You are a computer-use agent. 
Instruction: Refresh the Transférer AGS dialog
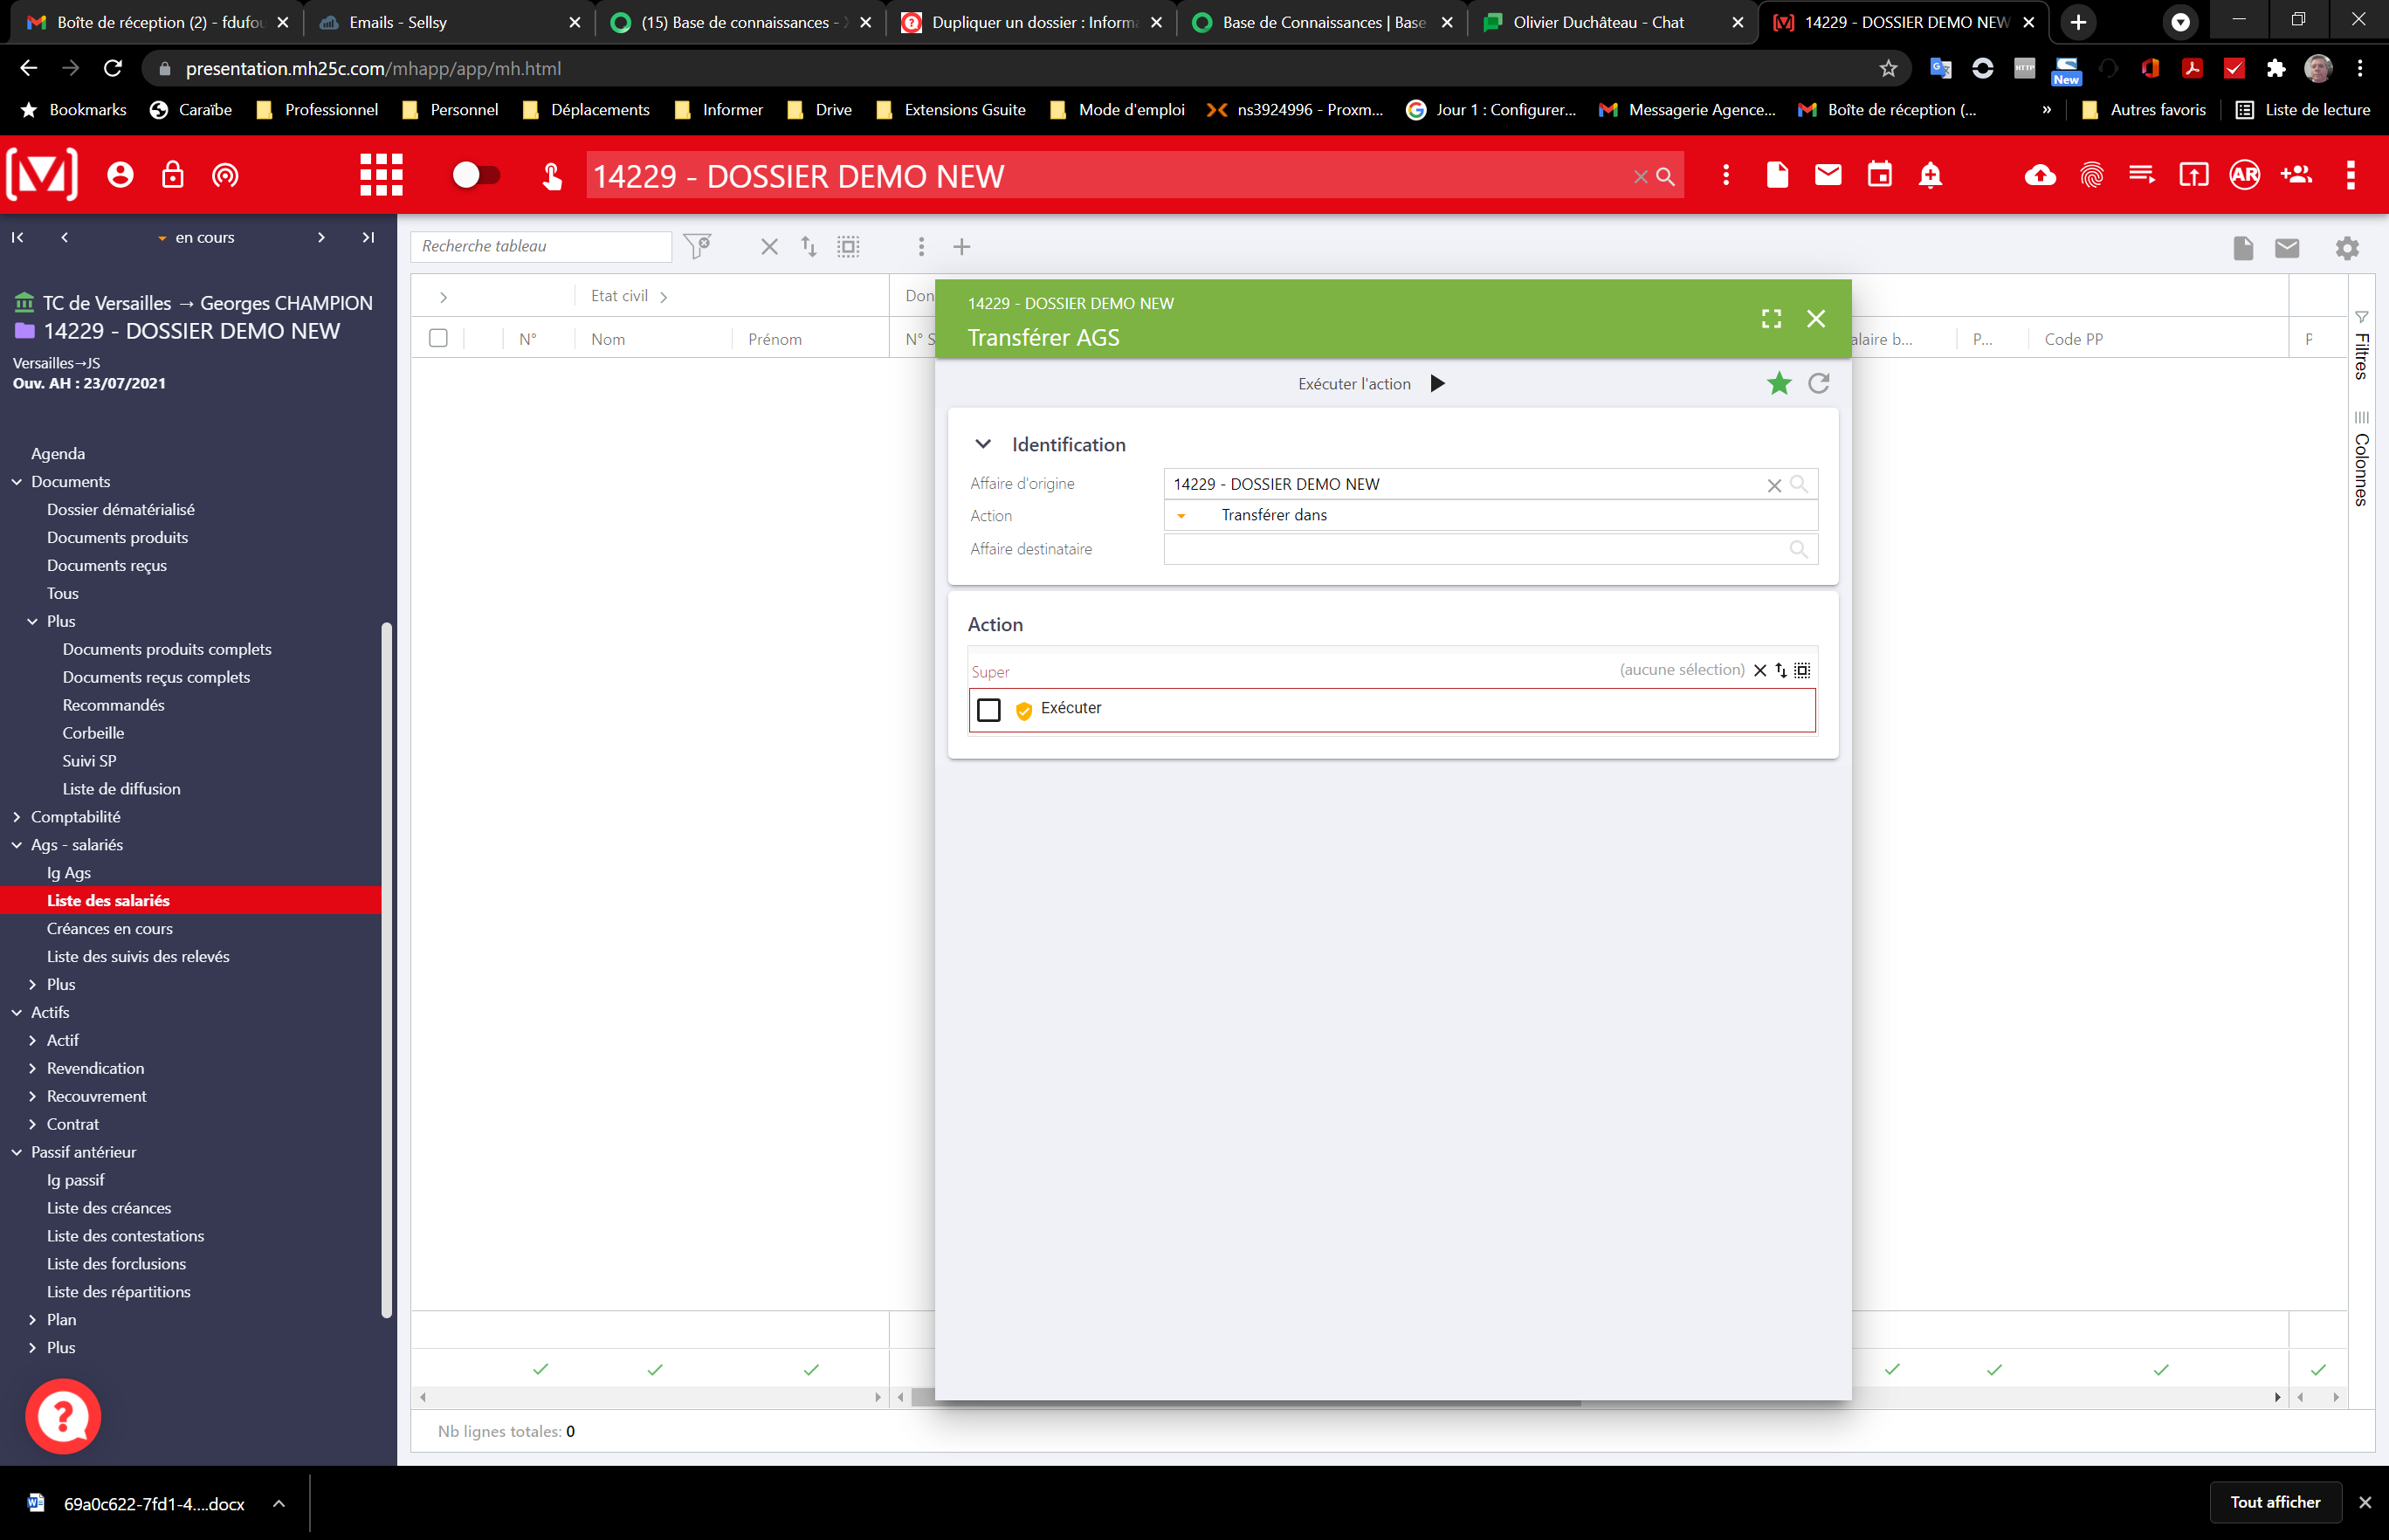[1819, 383]
